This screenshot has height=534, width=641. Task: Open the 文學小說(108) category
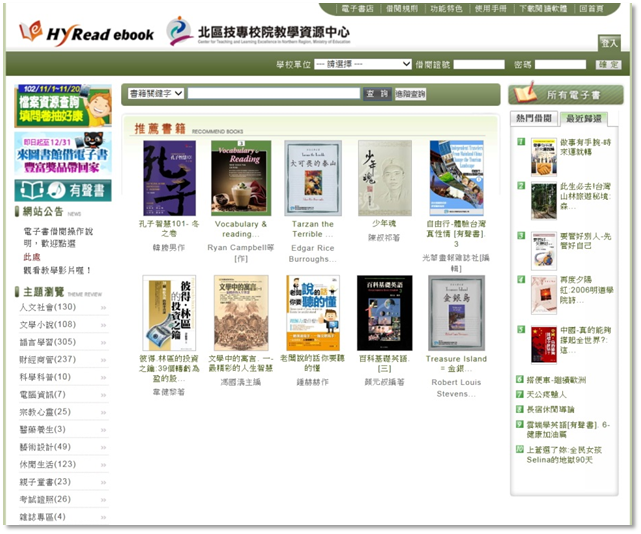point(47,325)
